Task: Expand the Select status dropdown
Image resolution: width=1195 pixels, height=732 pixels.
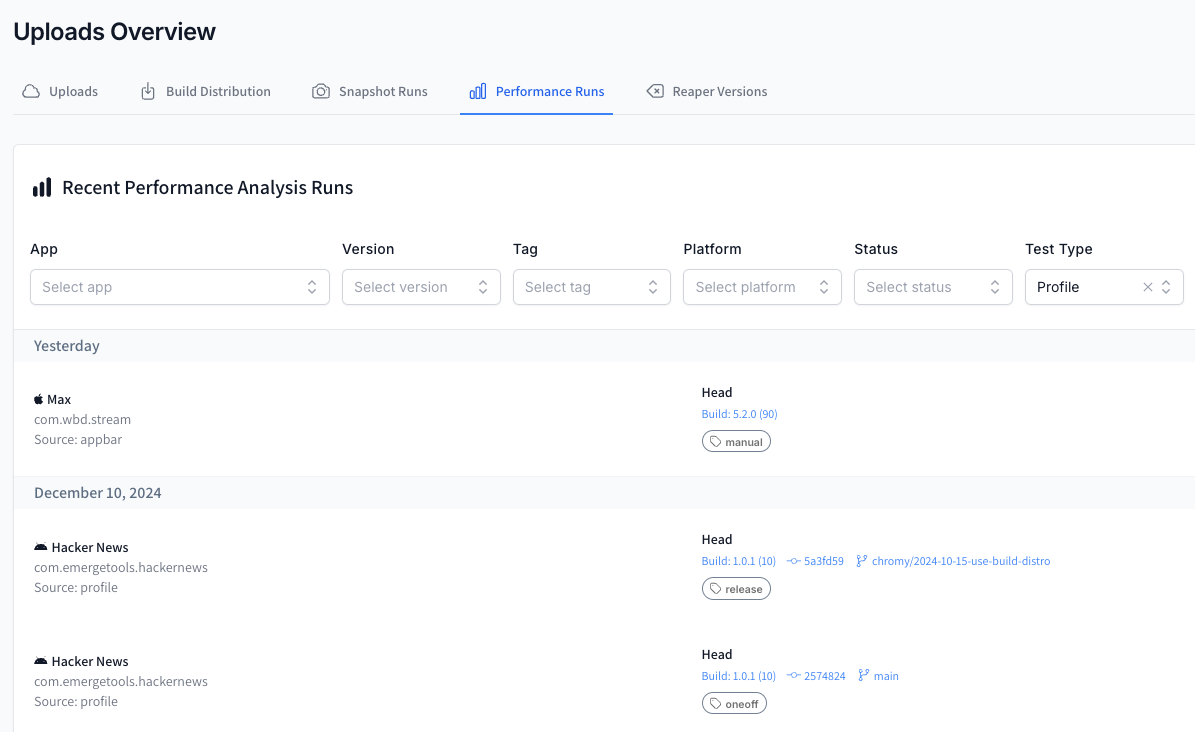Action: (x=933, y=287)
